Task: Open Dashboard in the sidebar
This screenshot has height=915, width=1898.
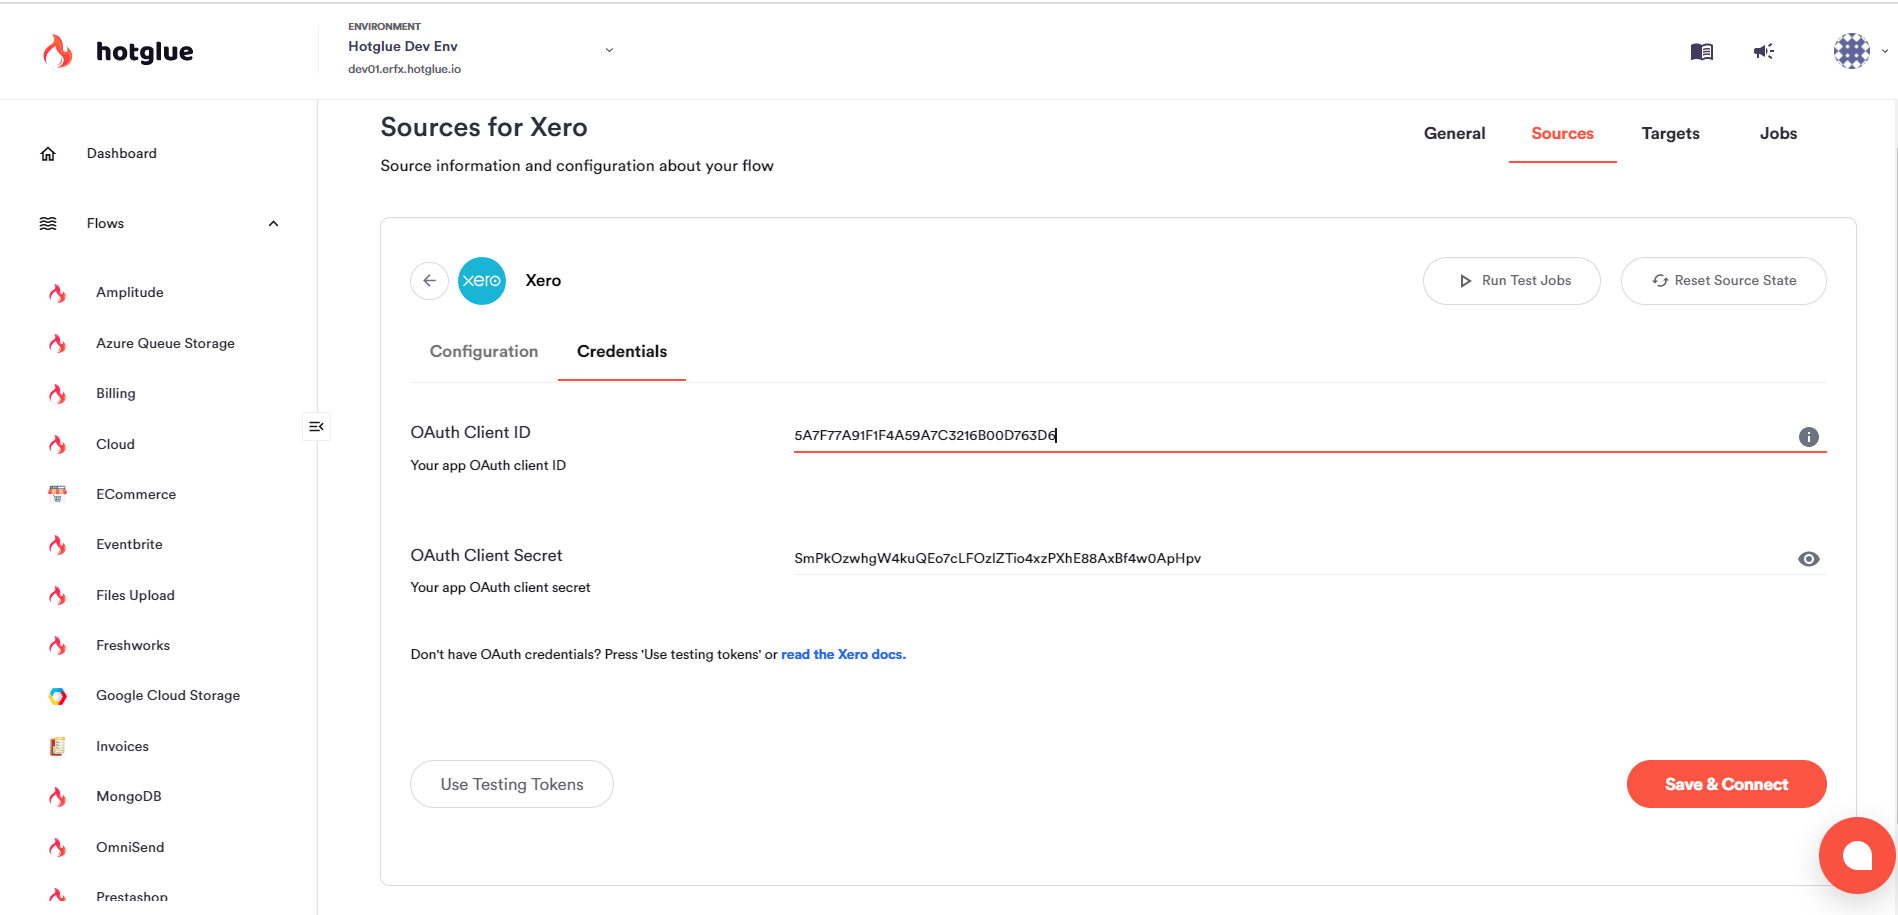Action: click(x=122, y=154)
